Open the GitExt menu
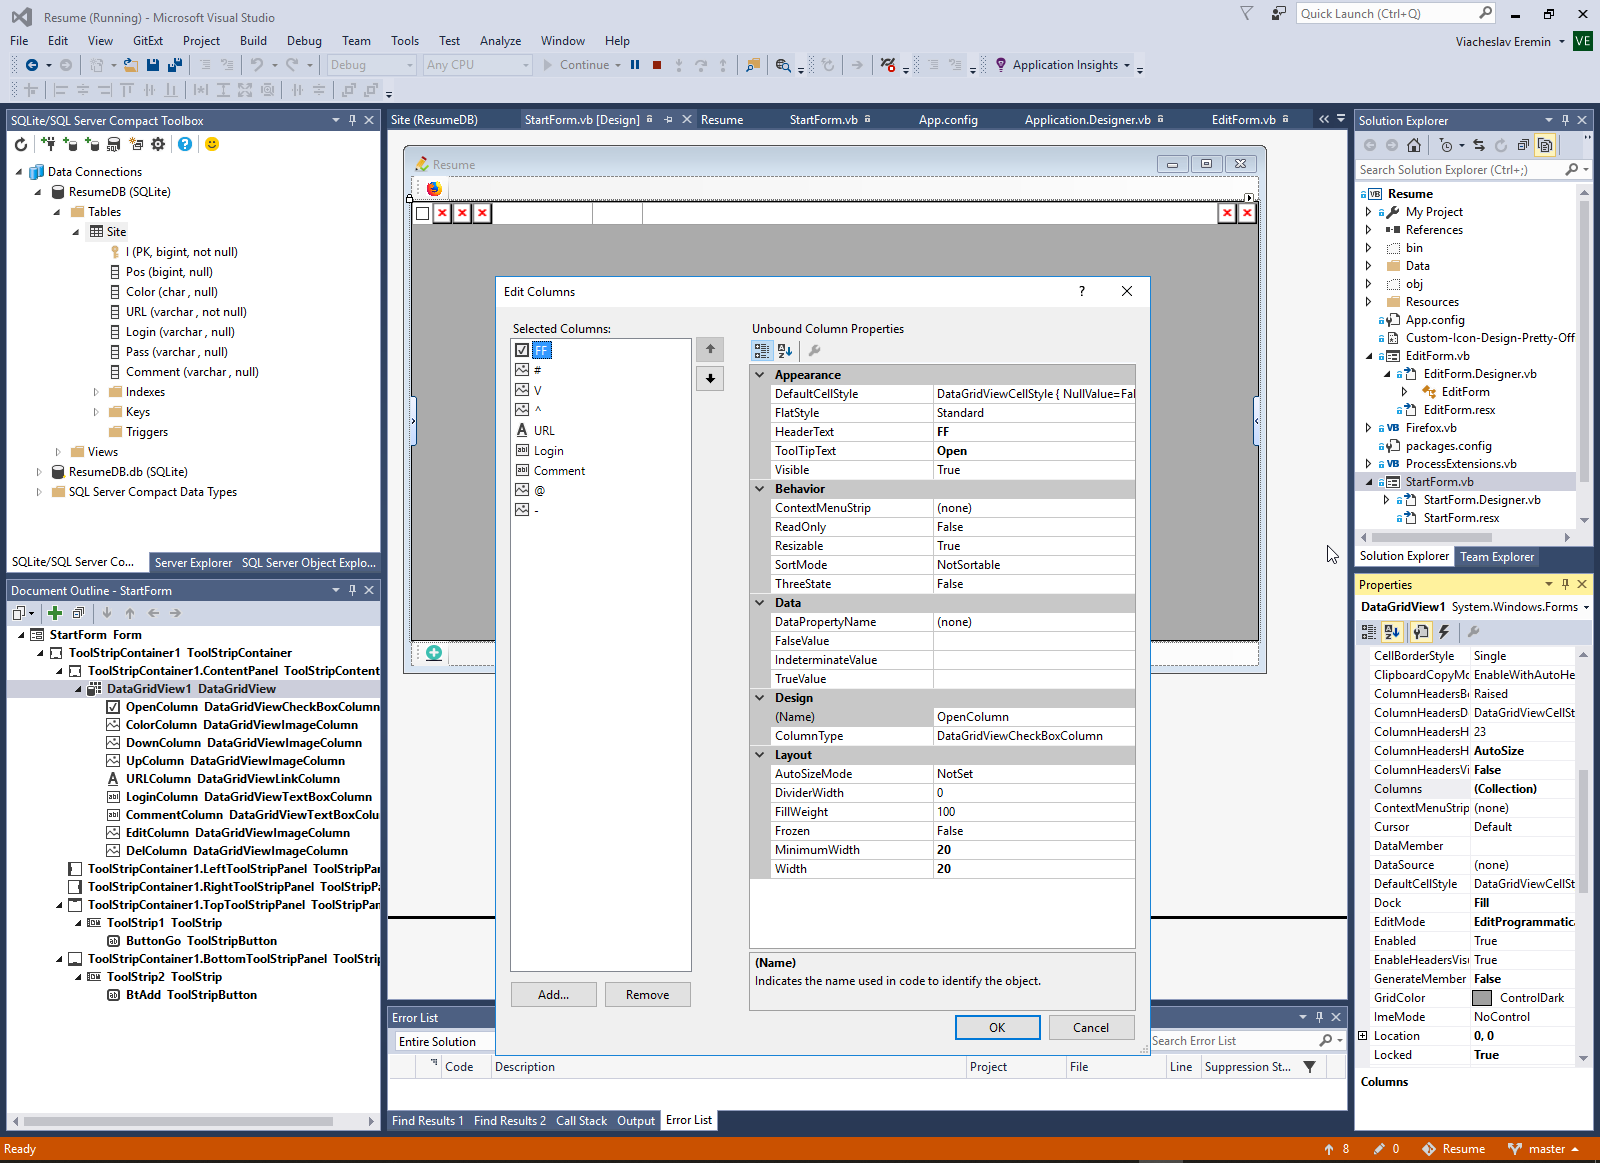 [x=148, y=41]
